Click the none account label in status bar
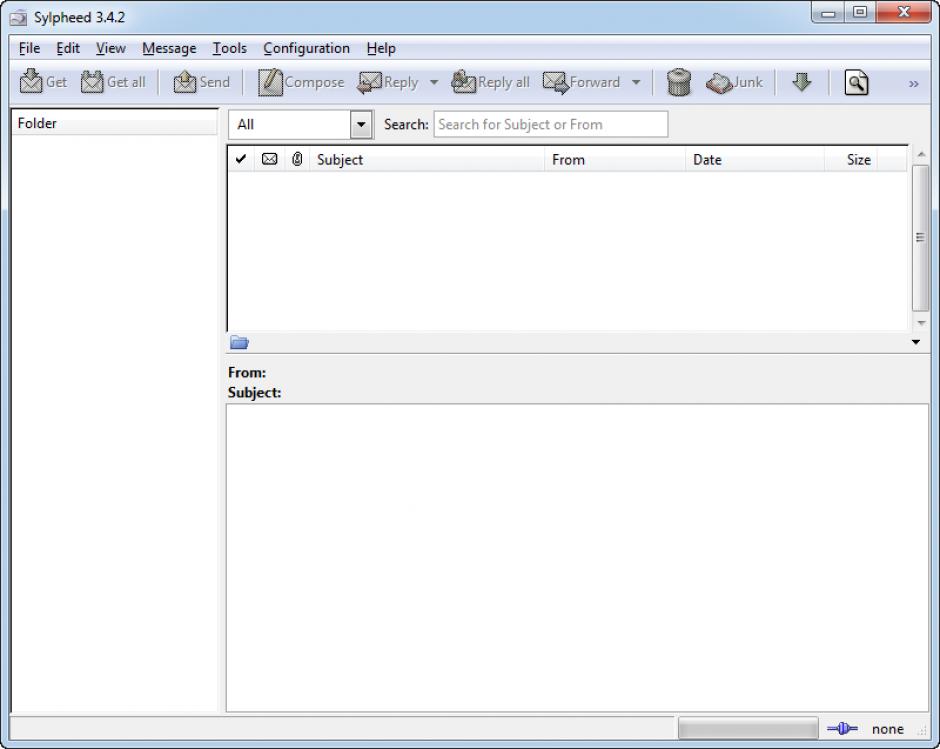Image resolution: width=940 pixels, height=749 pixels. click(x=888, y=729)
